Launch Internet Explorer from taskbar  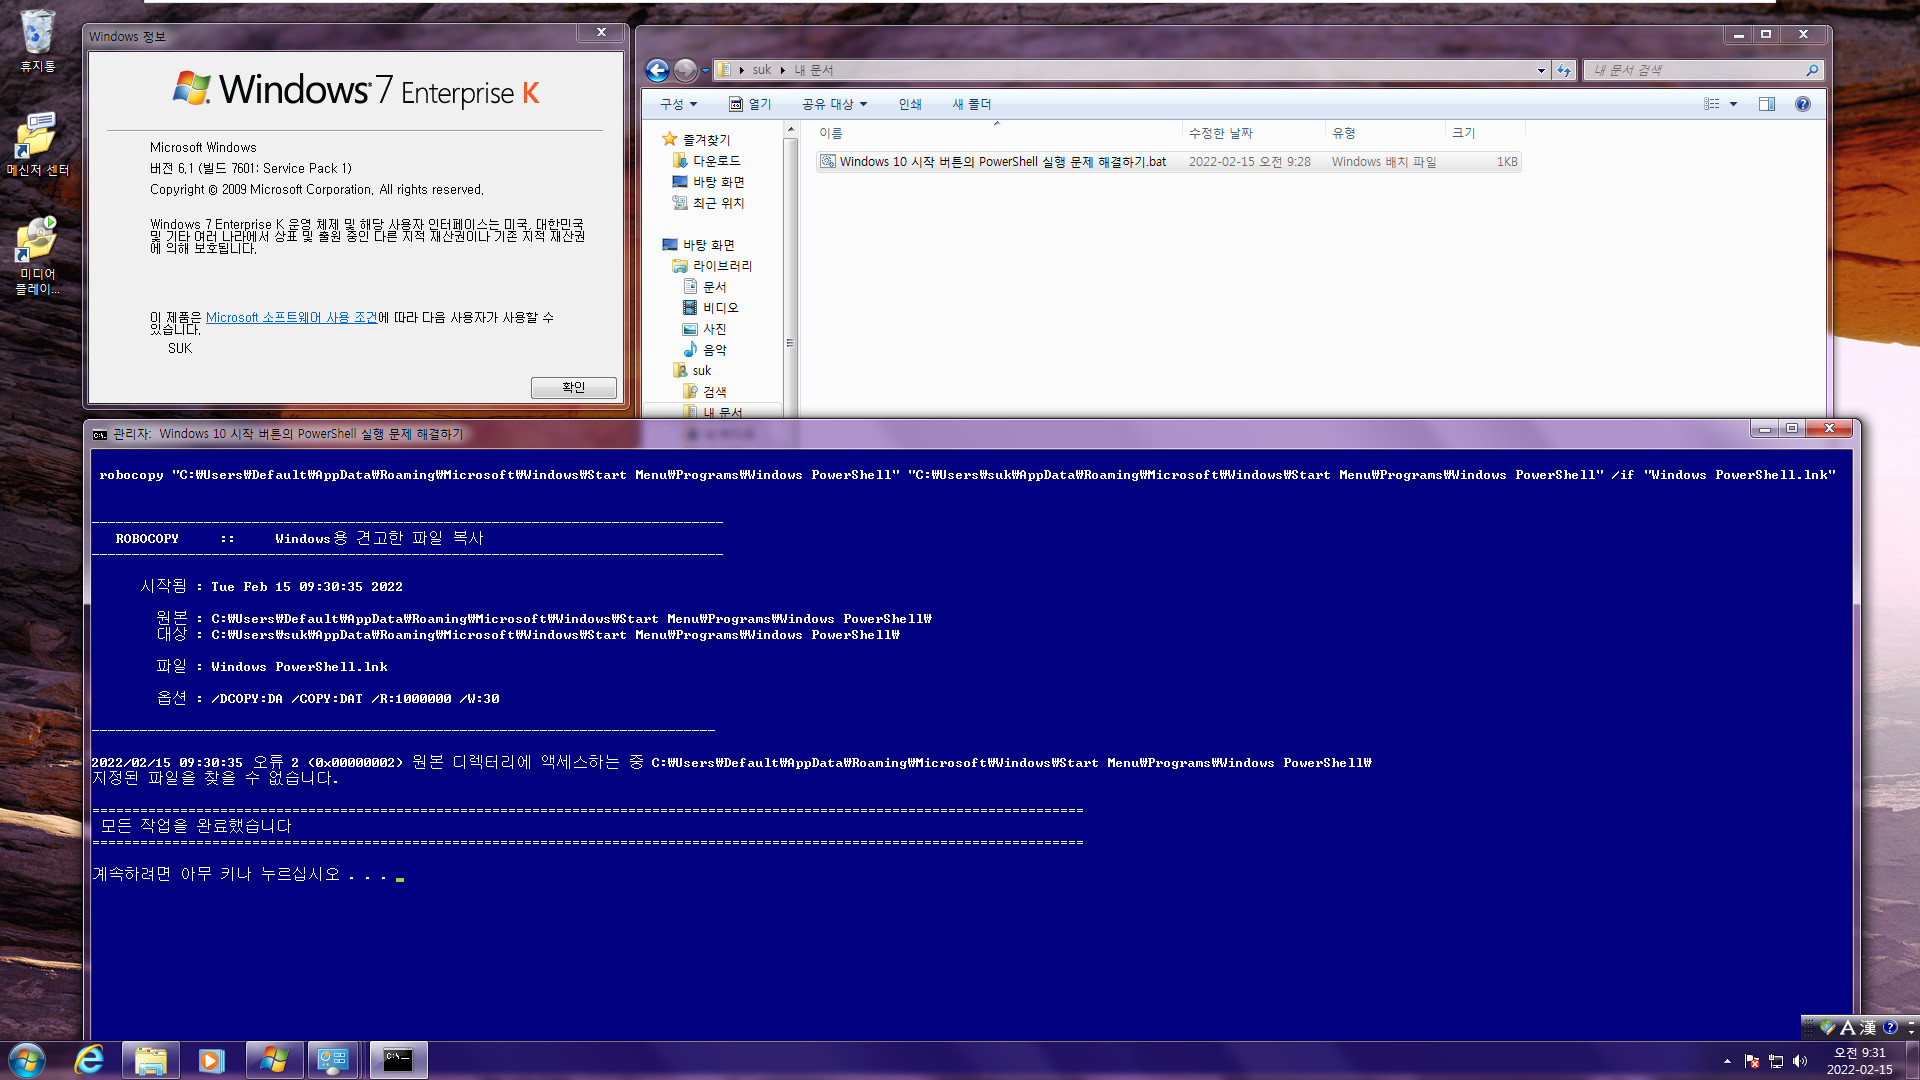[x=90, y=1060]
